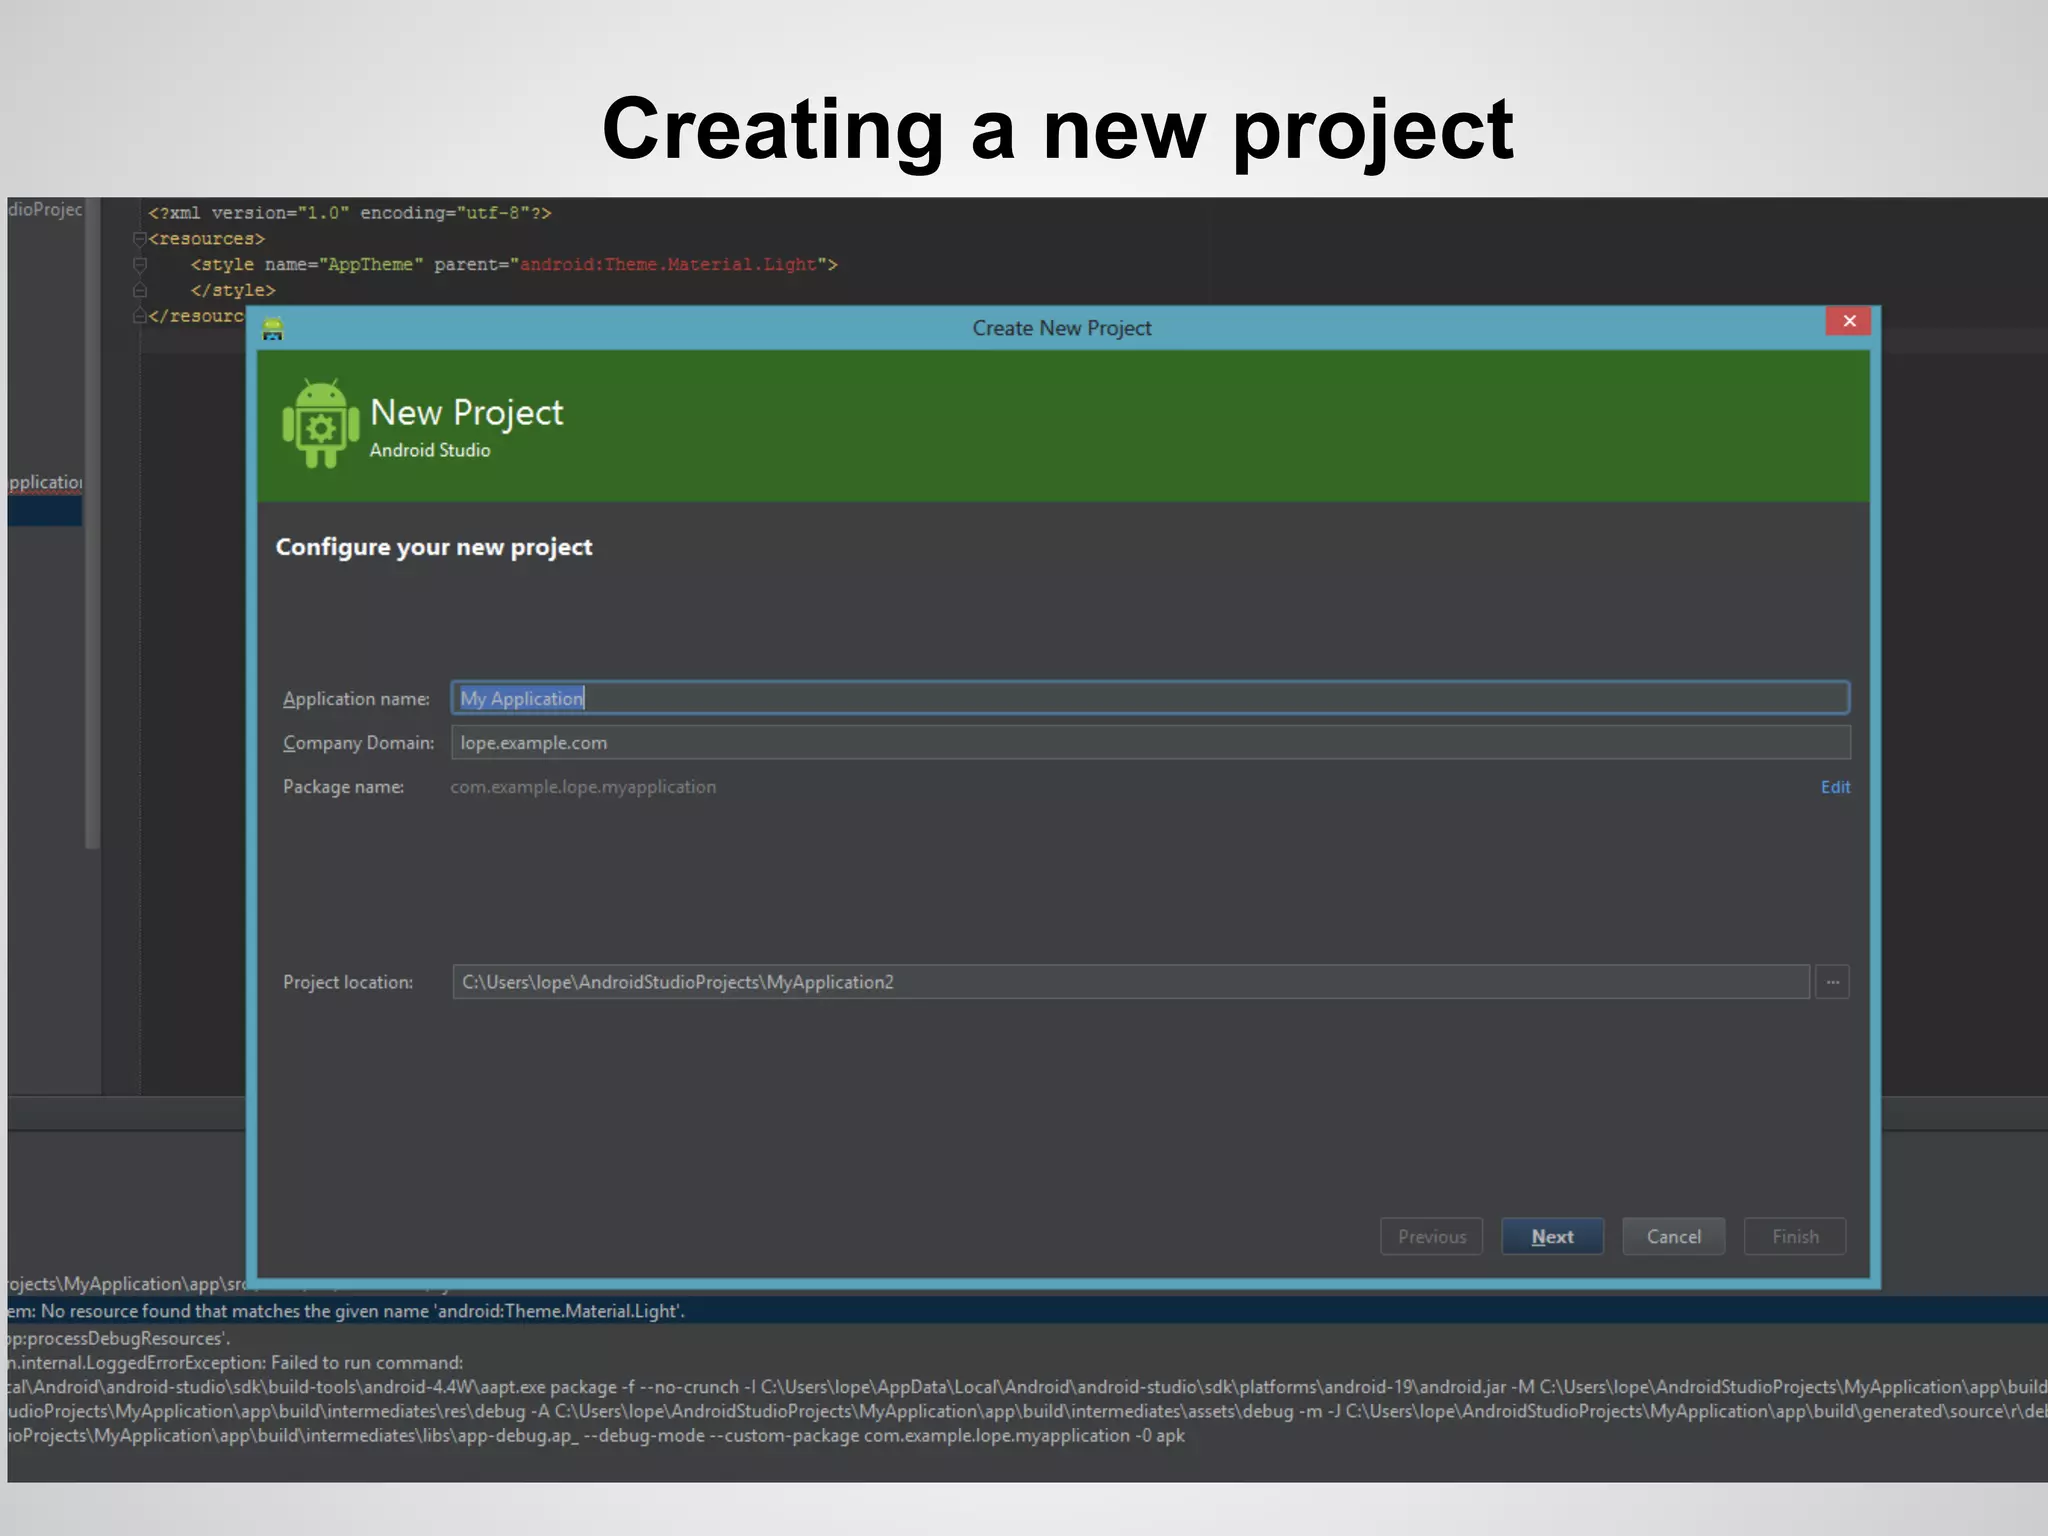Screen dimensions: 2048x1536
Task: Click the 'Failed to run command' log line
Action: click(235, 1362)
